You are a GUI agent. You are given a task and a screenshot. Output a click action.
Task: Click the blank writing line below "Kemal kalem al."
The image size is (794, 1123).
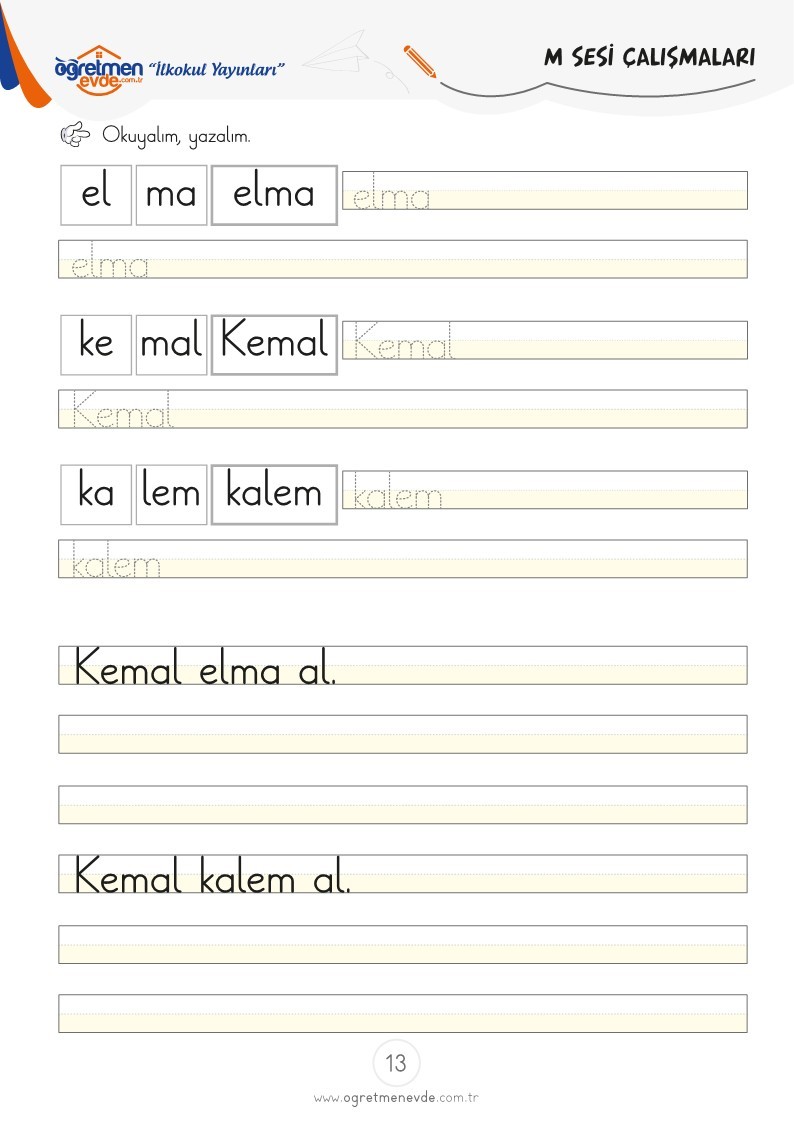(x=402, y=945)
